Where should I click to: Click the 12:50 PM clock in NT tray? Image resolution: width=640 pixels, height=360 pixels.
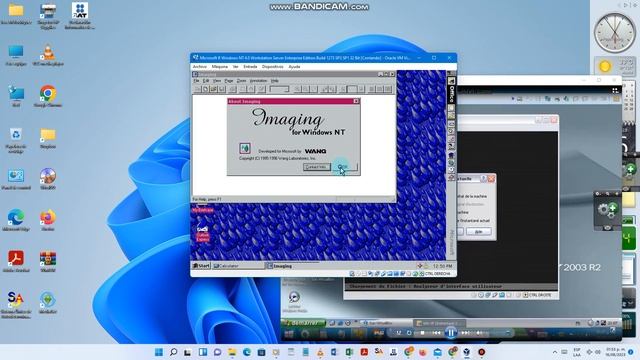point(442,266)
